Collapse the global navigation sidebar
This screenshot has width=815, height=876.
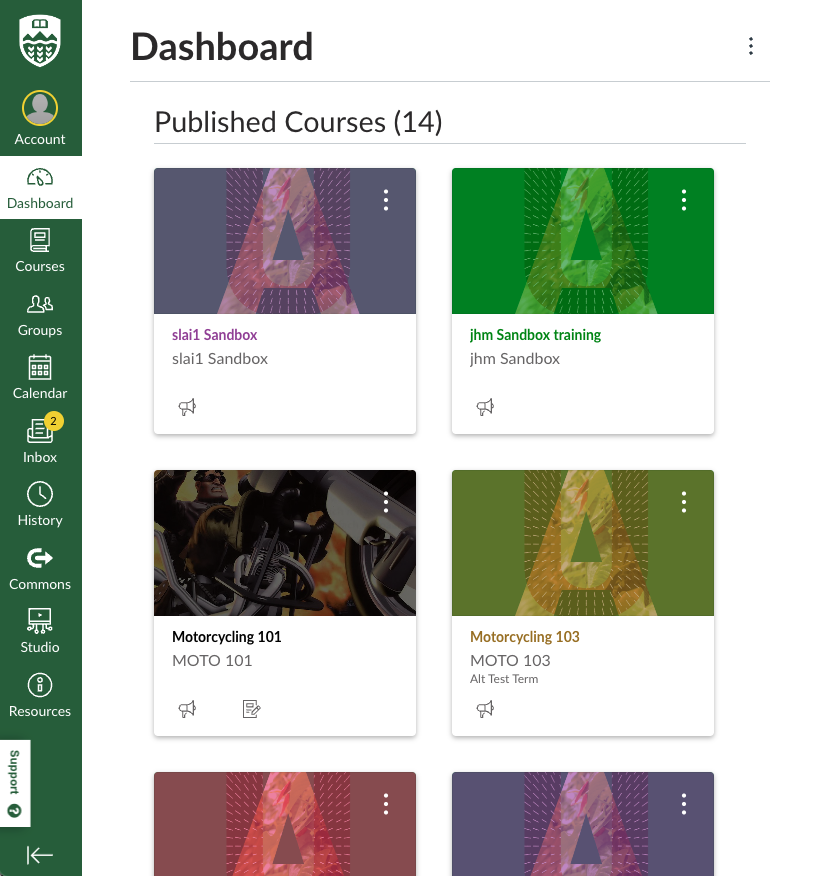[x=40, y=854]
